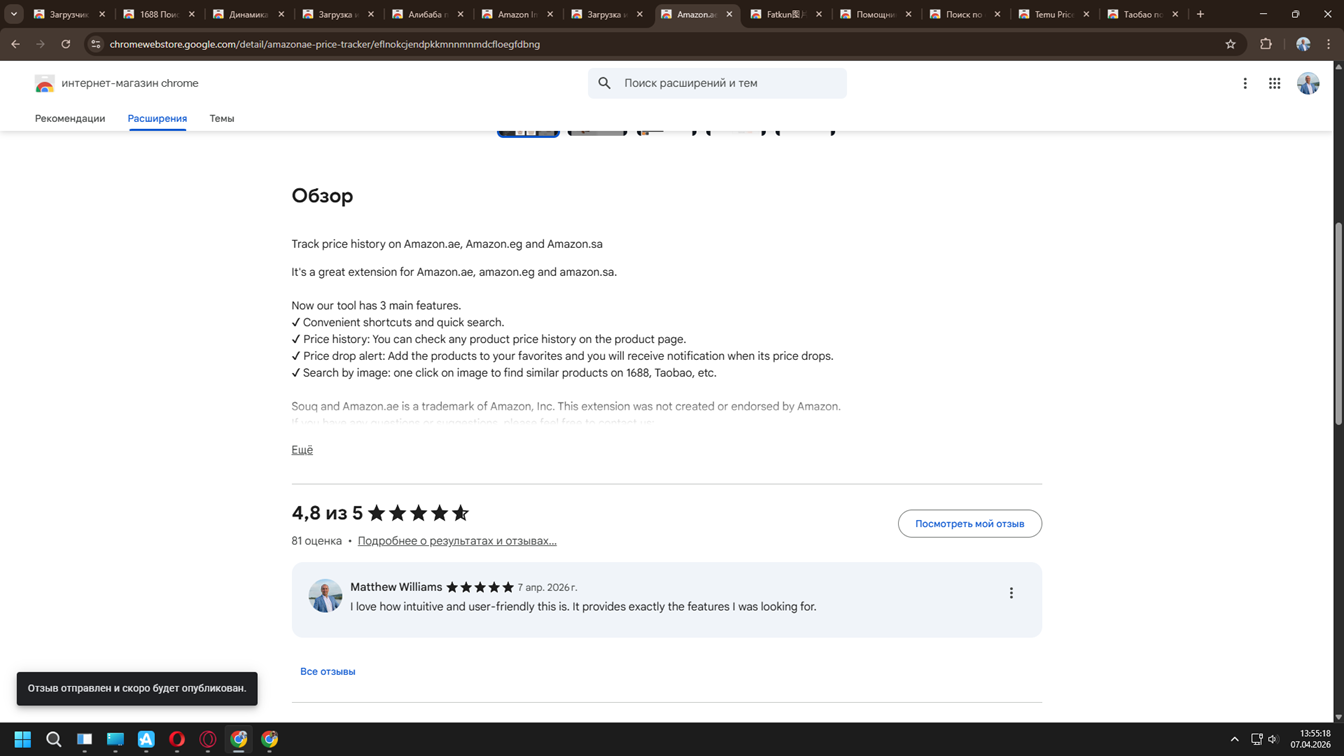Viewport: 1344px width, 756px height.
Task: Open the browser Extensions puzzle icon
Action: (1266, 44)
